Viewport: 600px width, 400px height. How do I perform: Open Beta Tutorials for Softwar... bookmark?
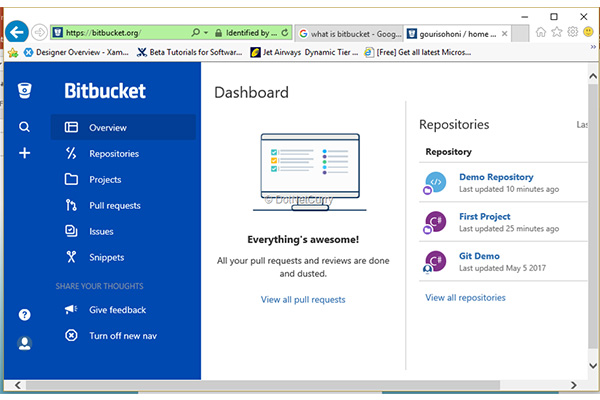[190, 52]
